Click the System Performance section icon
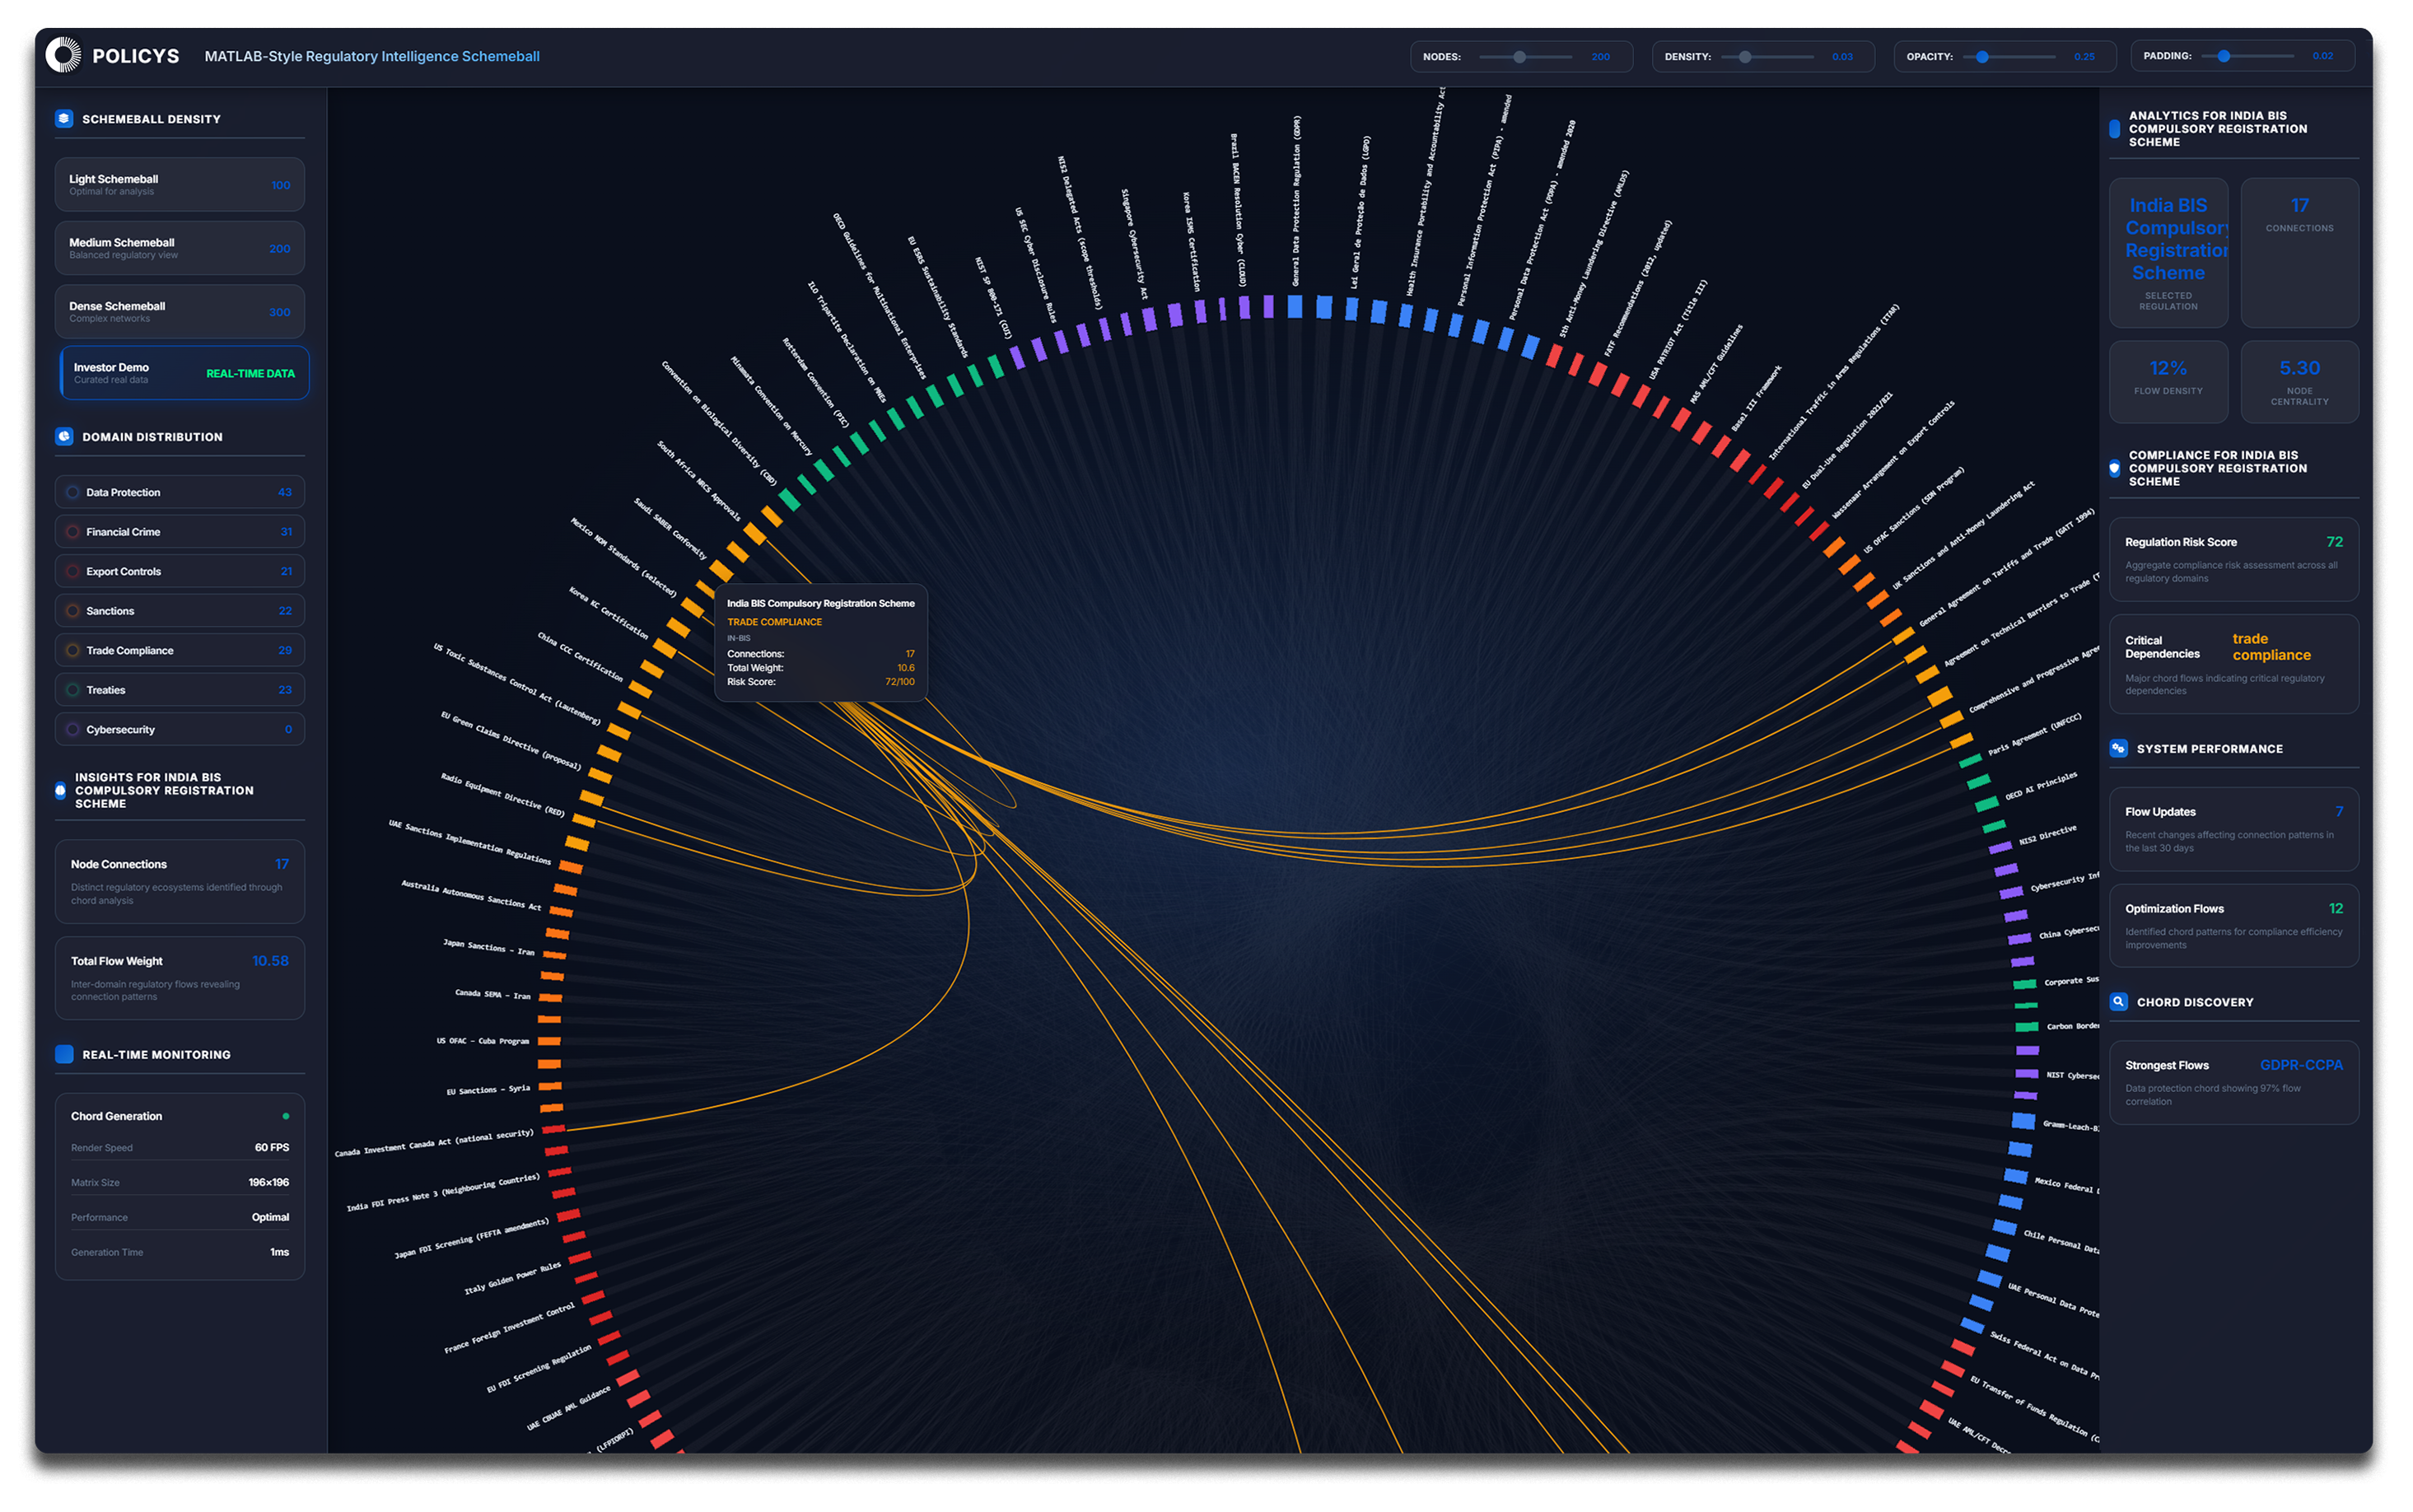 2118,748
